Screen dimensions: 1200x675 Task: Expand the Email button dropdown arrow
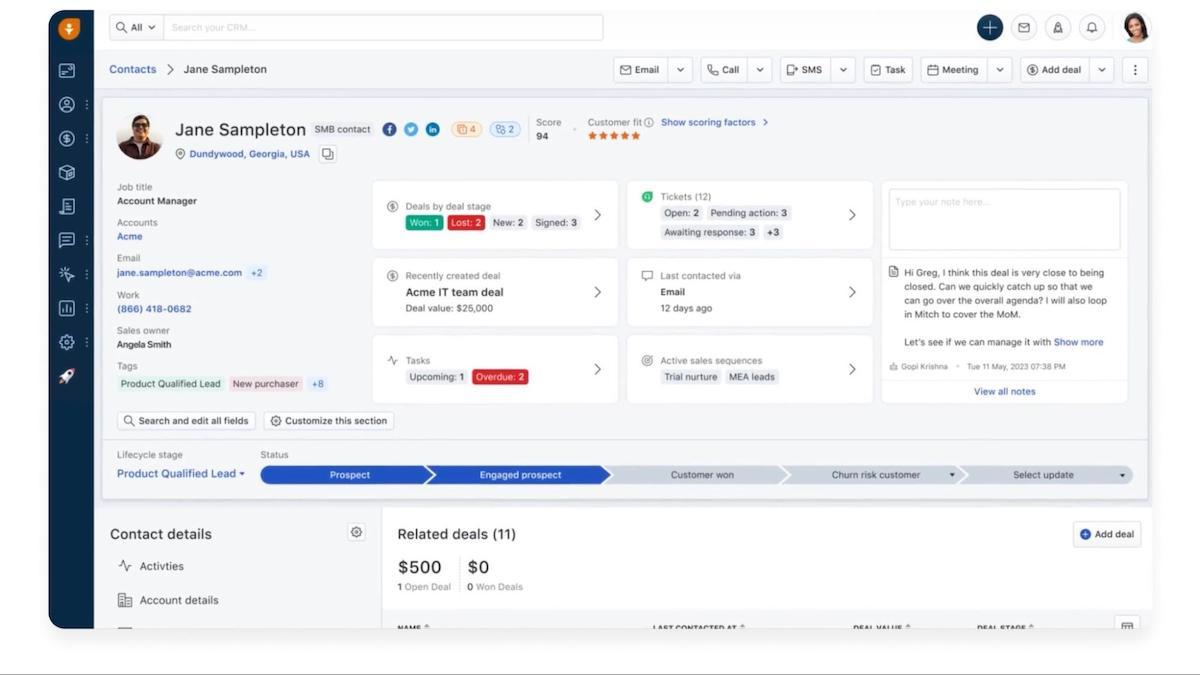pos(680,70)
